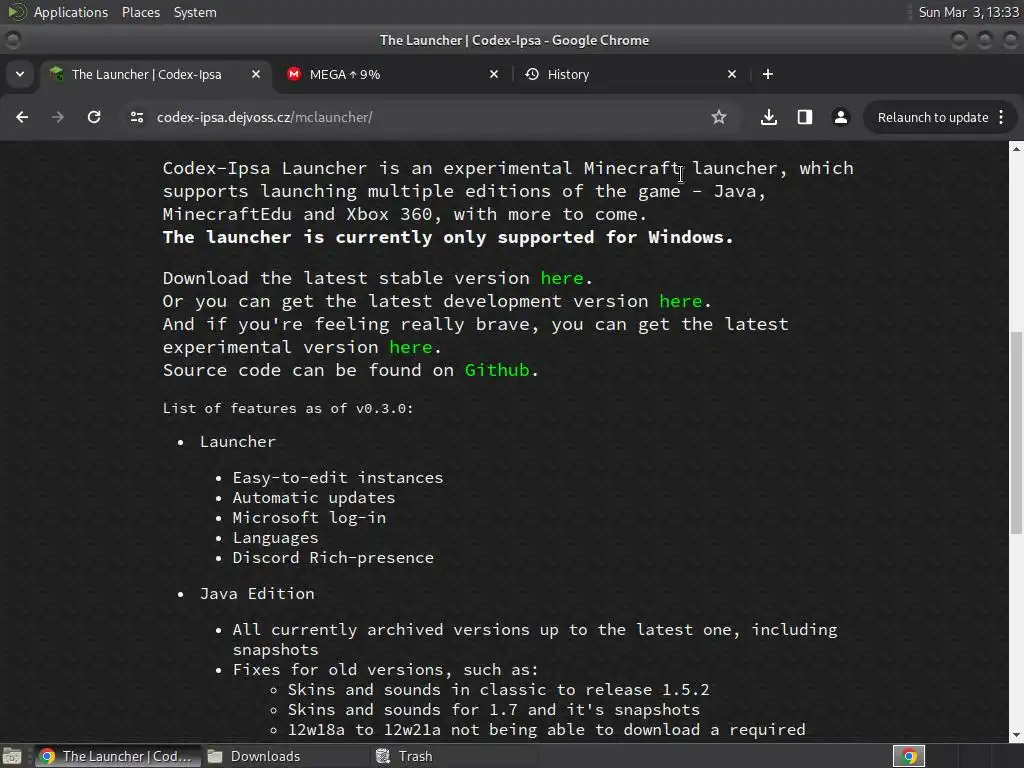Image resolution: width=1024 pixels, height=768 pixels.
Task: Reload the current page
Action: [x=94, y=117]
